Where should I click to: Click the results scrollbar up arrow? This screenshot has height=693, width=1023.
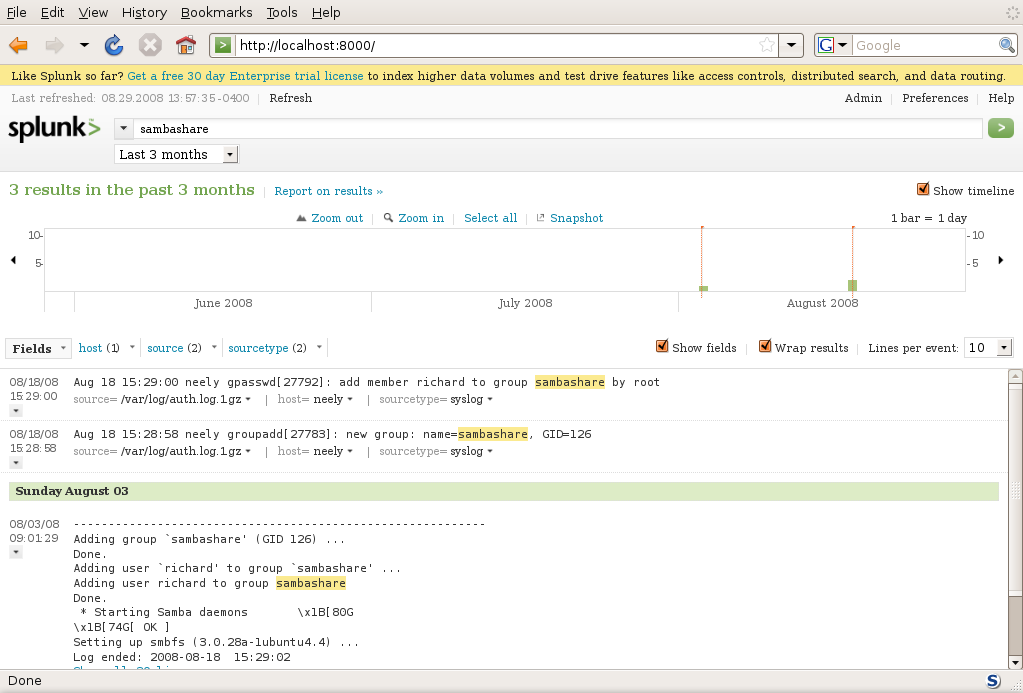[1015, 377]
